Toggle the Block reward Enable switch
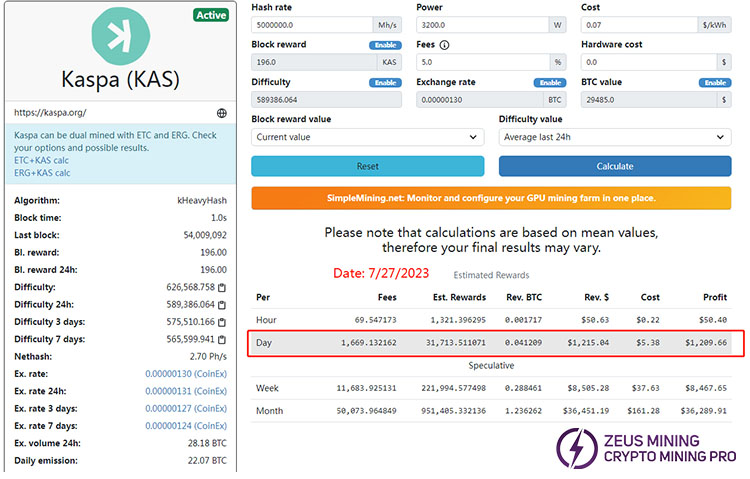The height and width of the screenshot is (479, 750). (x=385, y=45)
